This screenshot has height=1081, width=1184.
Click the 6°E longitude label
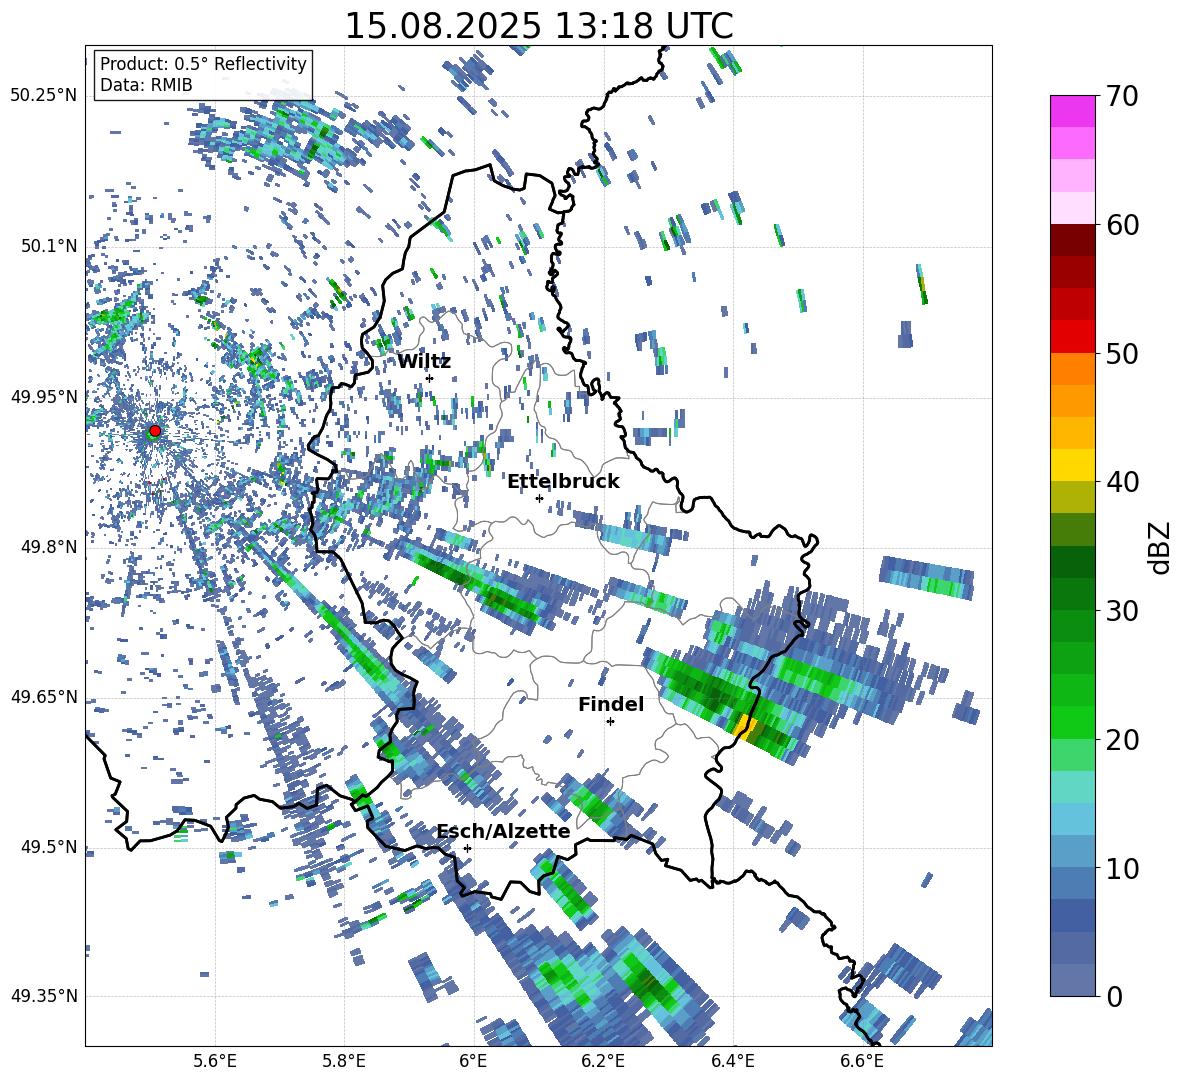[x=473, y=1061]
